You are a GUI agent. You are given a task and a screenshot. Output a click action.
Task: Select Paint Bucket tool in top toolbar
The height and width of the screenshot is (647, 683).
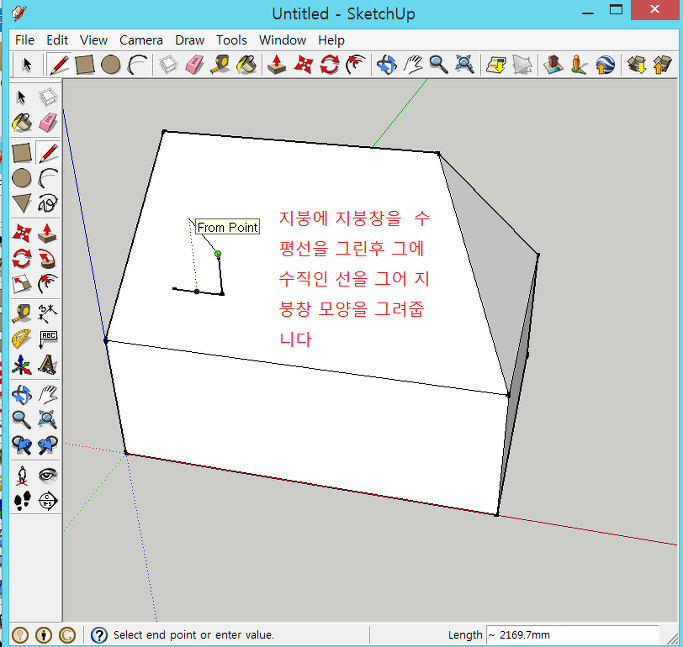point(246,65)
